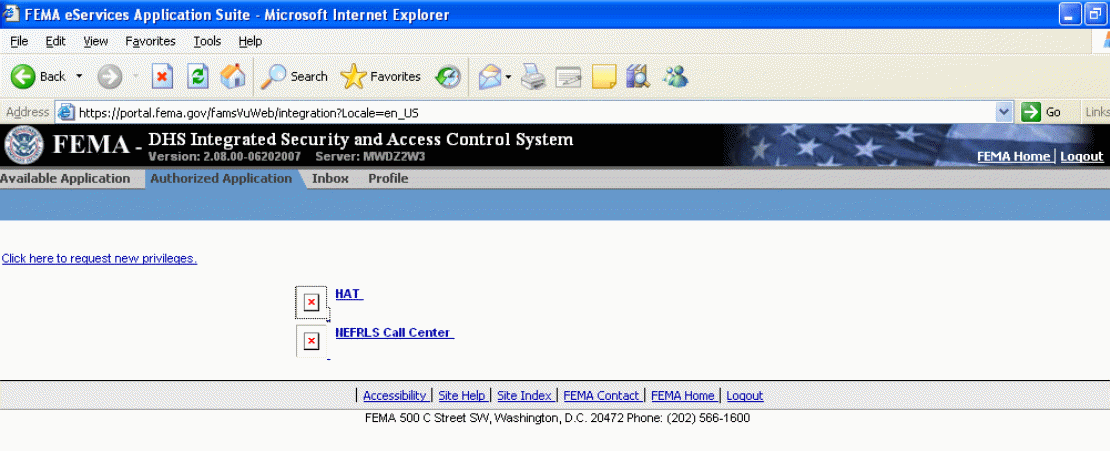This screenshot has height=451, width=1110.
Task: Open the File menu
Action: click(x=19, y=41)
